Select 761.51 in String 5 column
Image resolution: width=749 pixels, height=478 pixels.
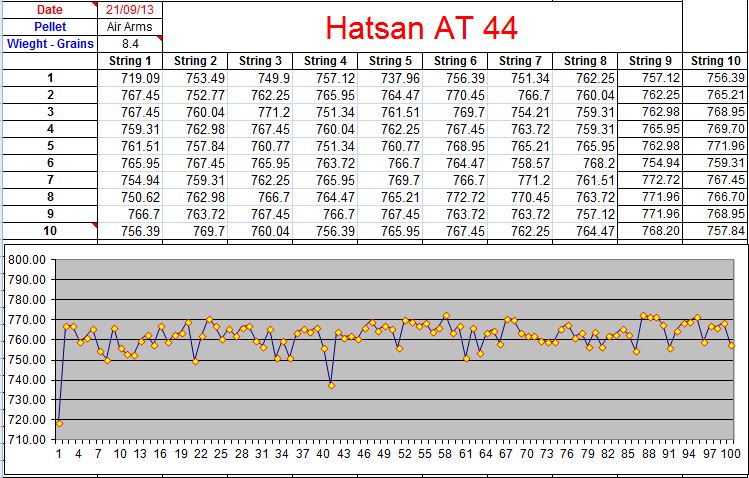pos(390,112)
